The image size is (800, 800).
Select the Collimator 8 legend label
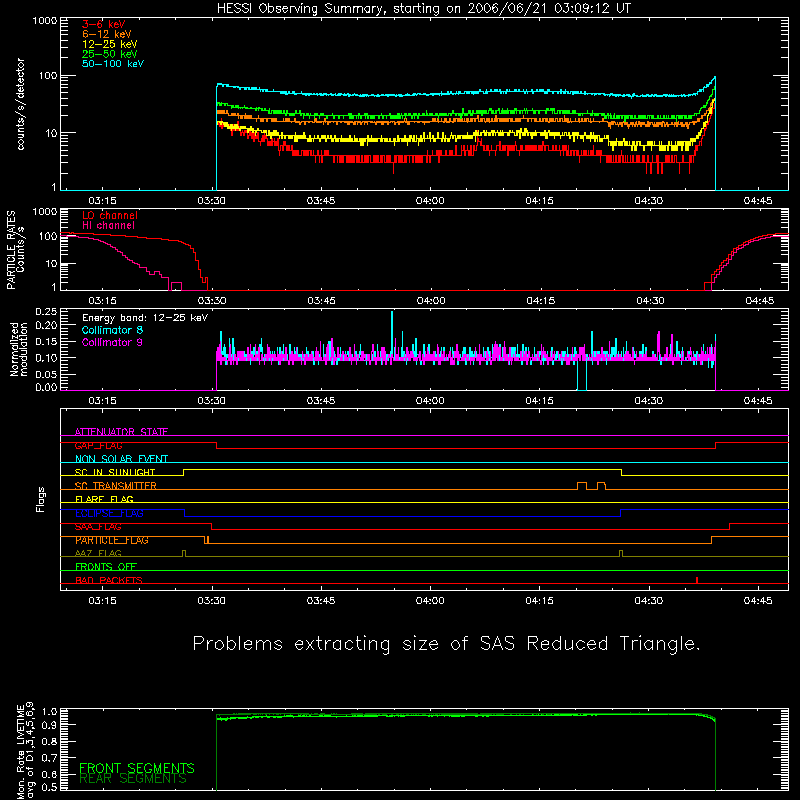click(x=112, y=330)
